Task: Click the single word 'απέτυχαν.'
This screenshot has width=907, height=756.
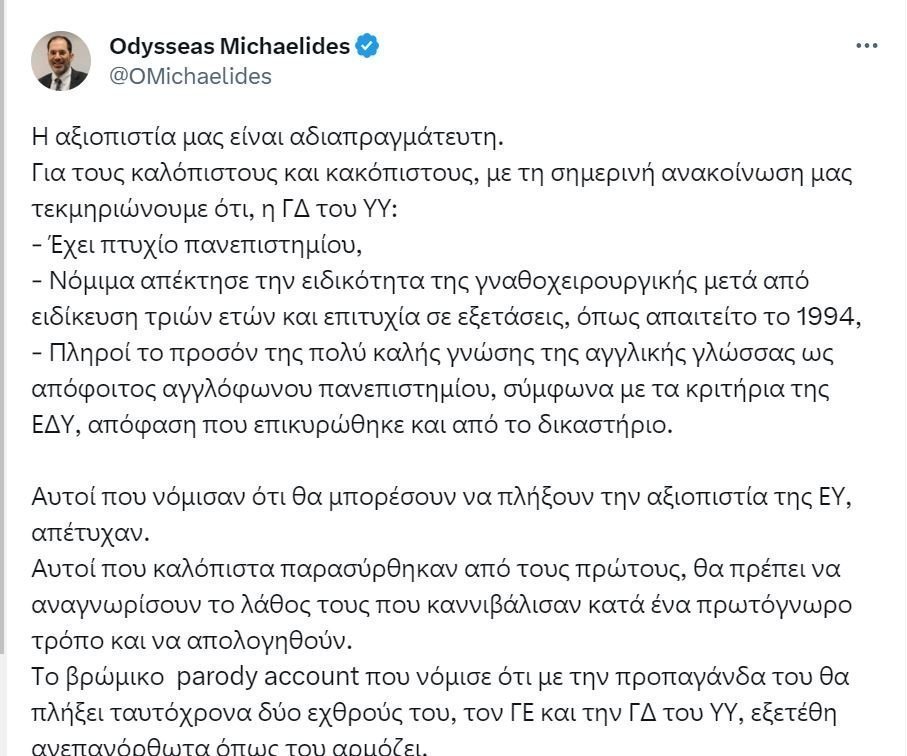Action: click(x=91, y=533)
